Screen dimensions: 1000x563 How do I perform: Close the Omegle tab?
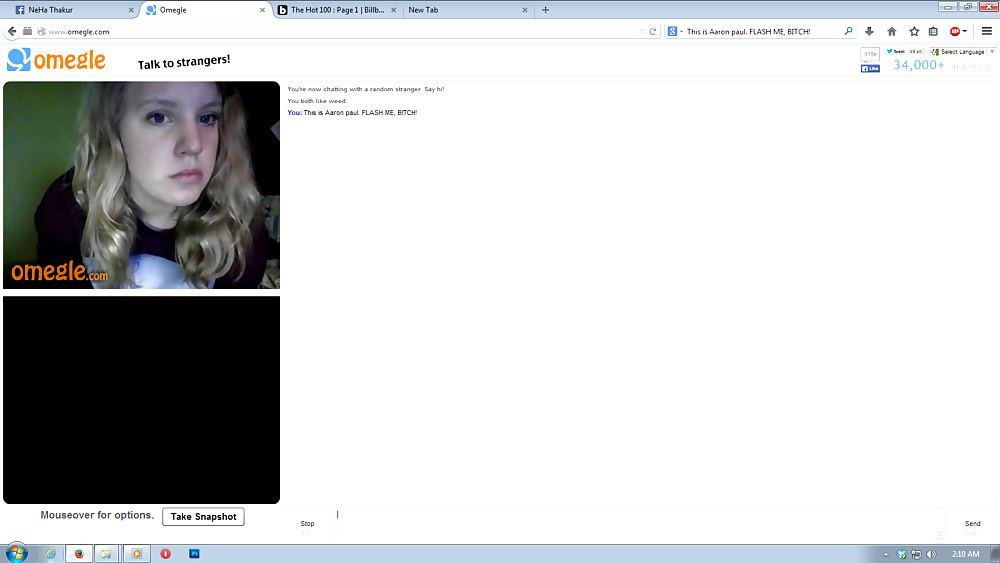click(262, 10)
